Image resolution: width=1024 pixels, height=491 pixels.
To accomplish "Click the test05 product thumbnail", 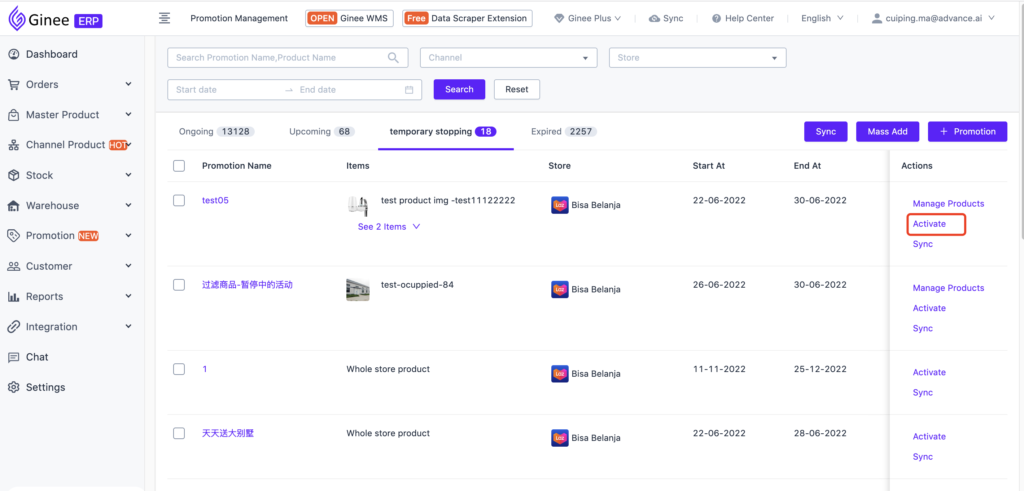I will [358, 204].
